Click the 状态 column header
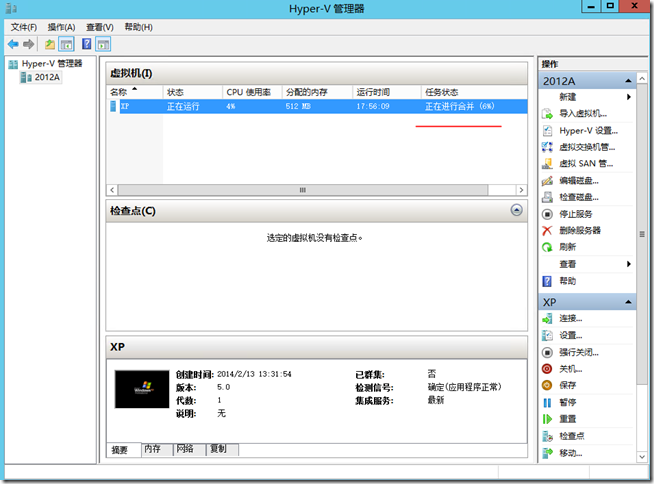The image size is (654, 484). pyautogui.click(x=193, y=92)
